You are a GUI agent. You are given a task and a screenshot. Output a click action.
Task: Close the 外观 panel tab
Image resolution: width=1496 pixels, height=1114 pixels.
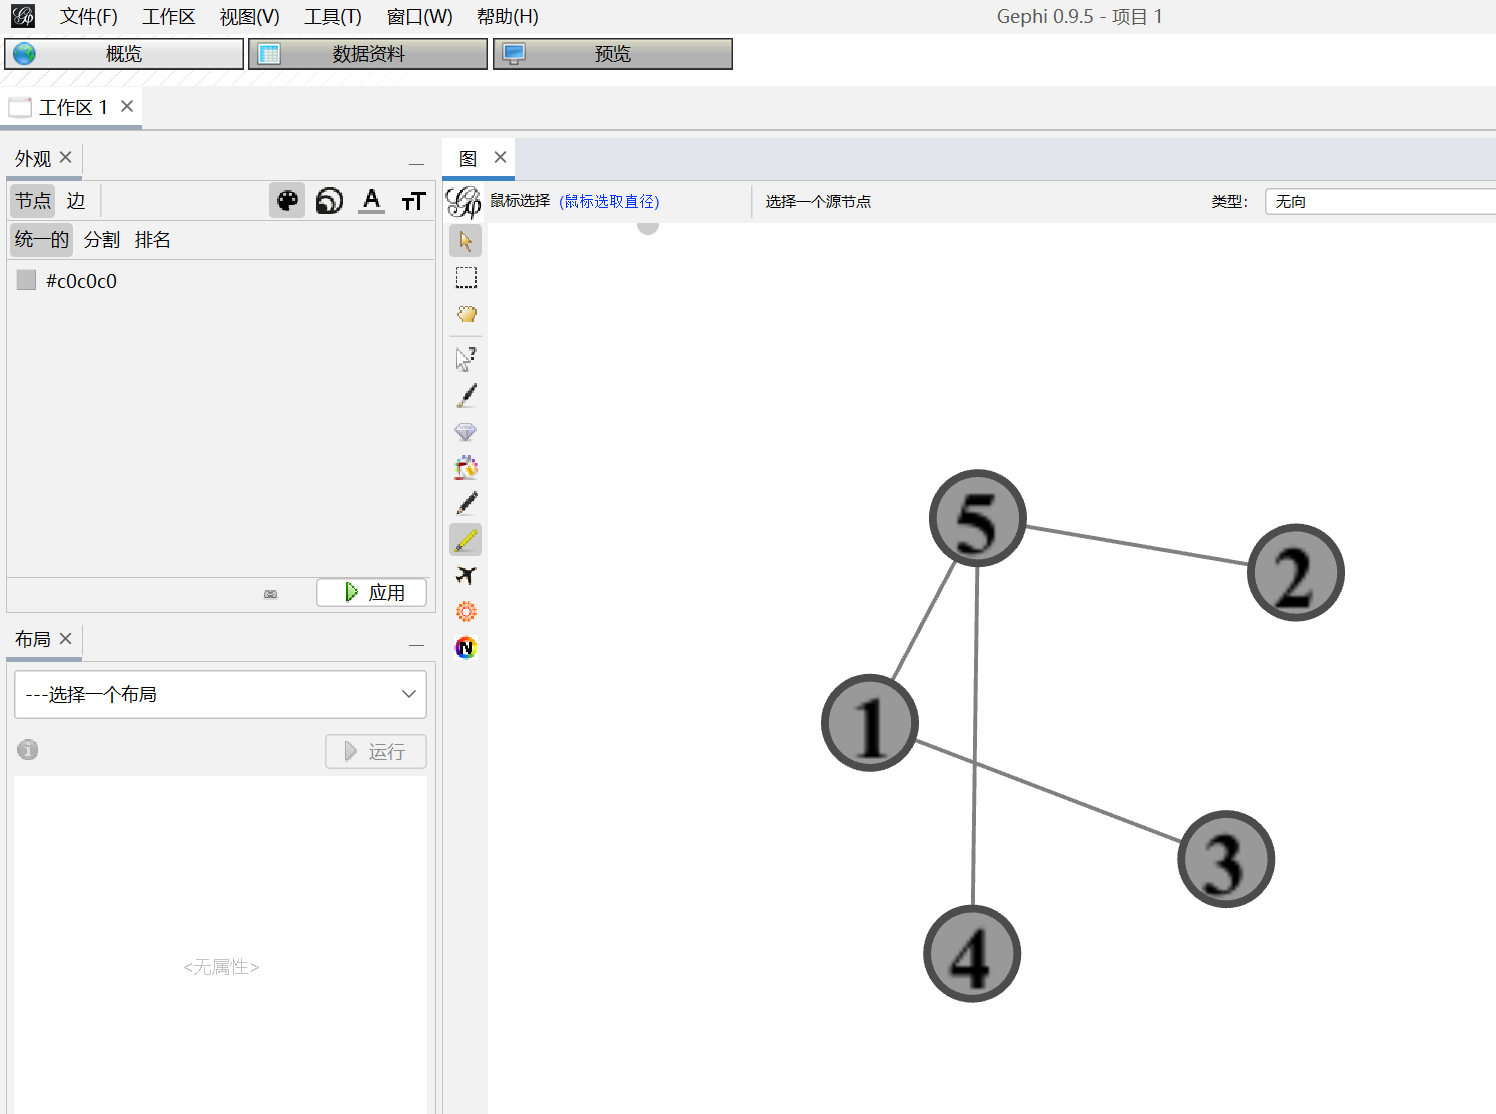tap(66, 157)
